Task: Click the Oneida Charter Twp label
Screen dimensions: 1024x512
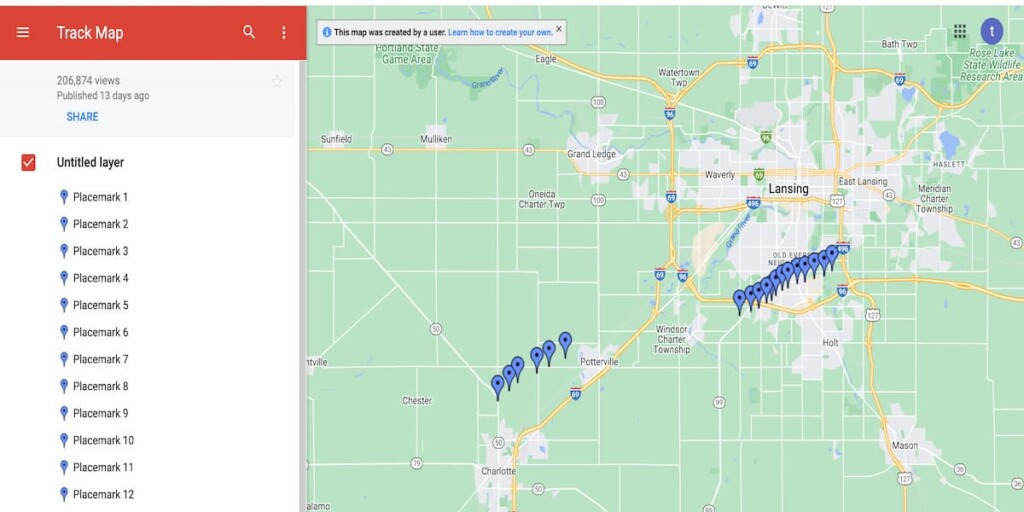Action: [541, 199]
